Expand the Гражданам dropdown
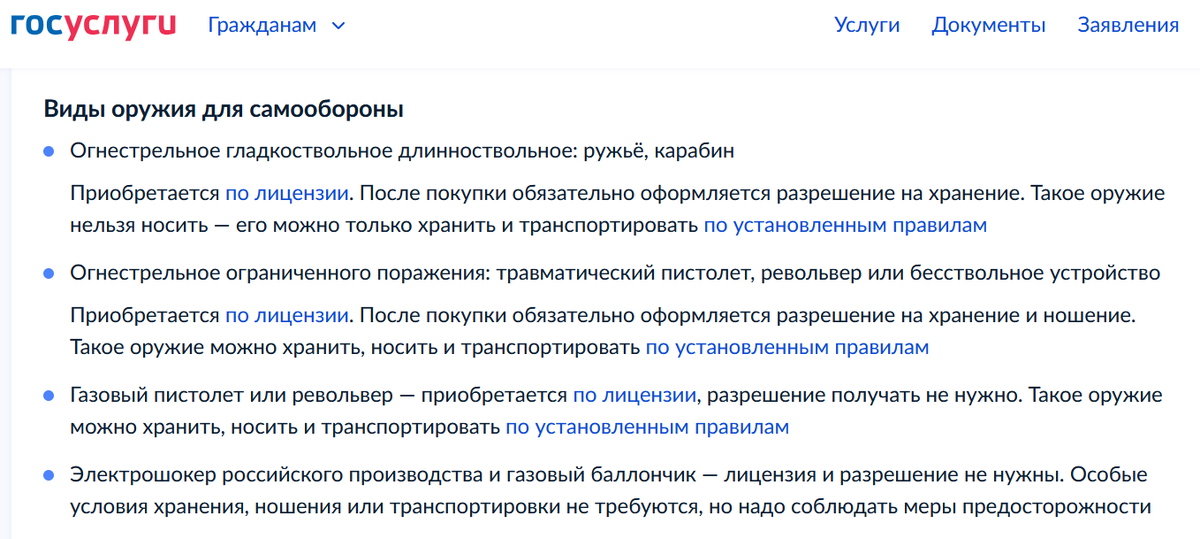 pyautogui.click(x=276, y=26)
